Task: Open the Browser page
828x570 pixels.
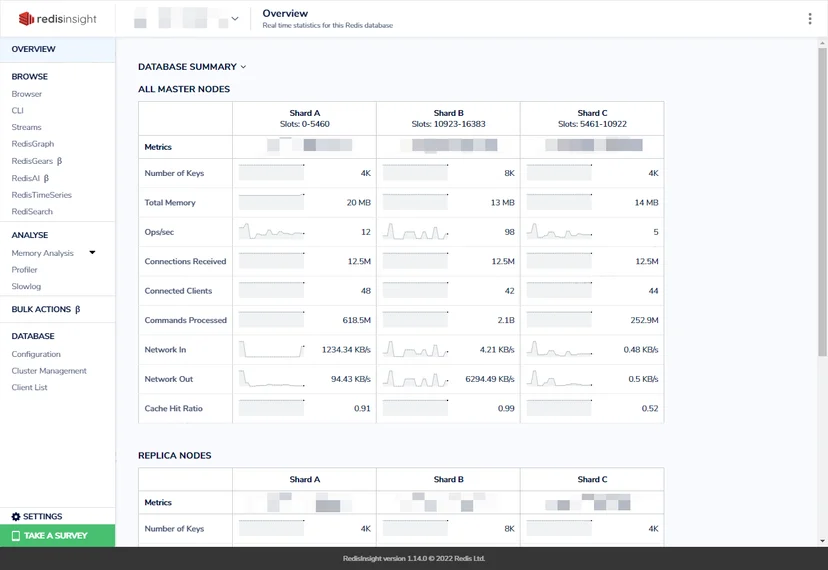Action: [26, 94]
